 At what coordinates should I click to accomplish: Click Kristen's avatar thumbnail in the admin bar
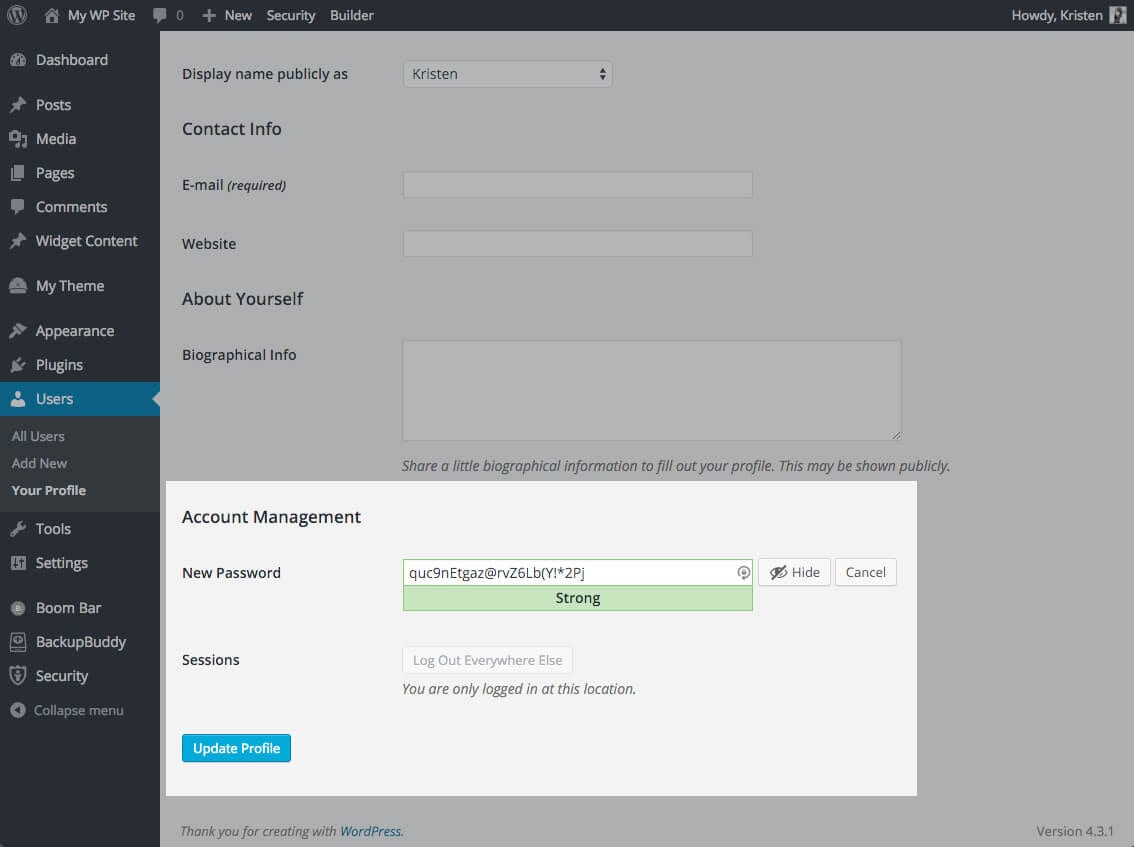1117,15
